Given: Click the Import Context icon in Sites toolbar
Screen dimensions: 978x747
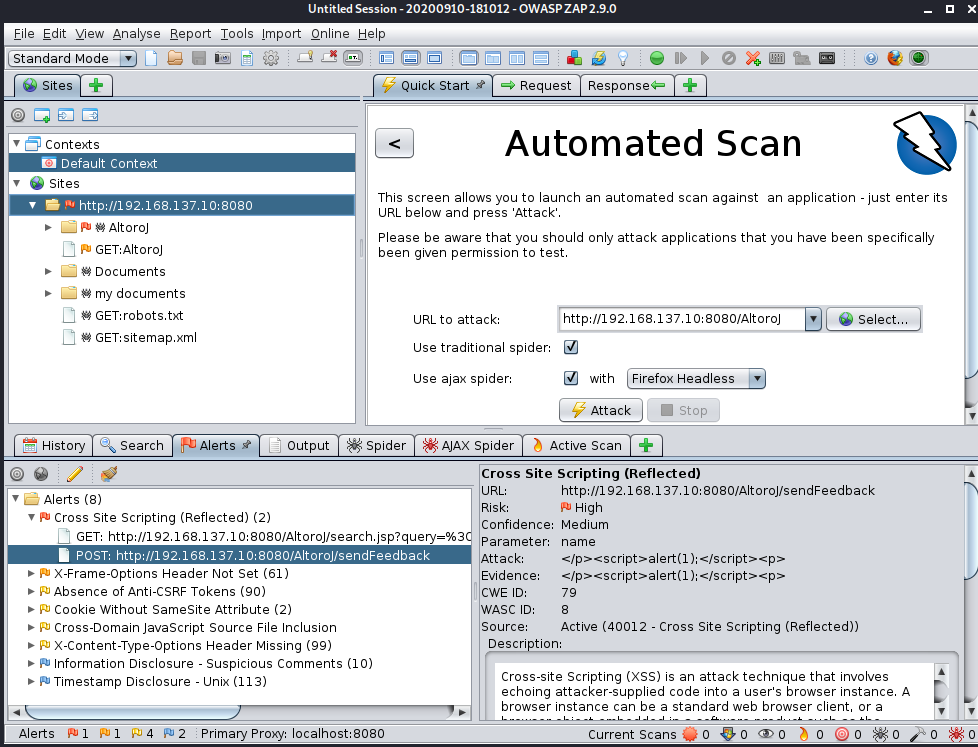Looking at the screenshot, I should [65, 115].
